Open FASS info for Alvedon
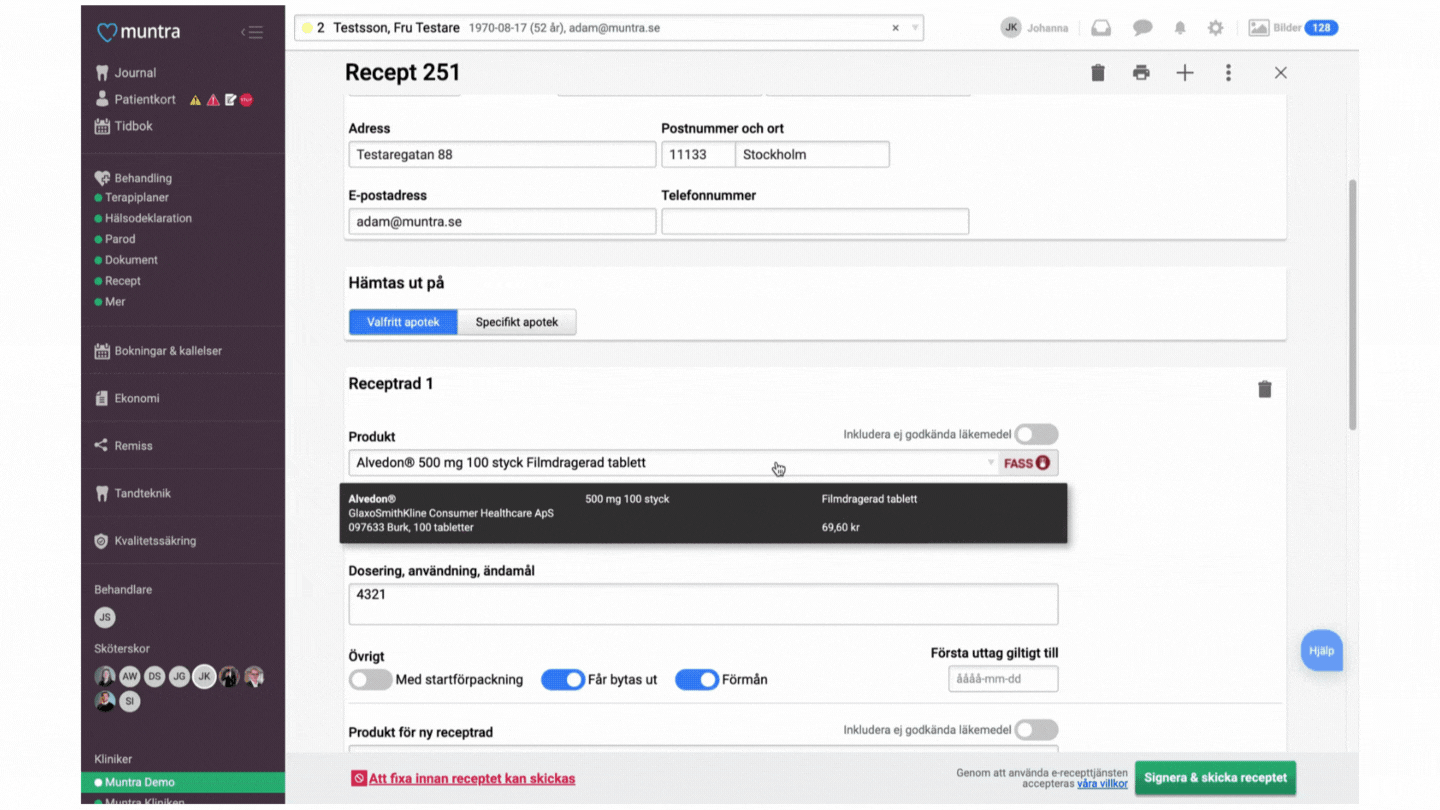Image resolution: width=1440 pixels, height=810 pixels. pos(1027,463)
